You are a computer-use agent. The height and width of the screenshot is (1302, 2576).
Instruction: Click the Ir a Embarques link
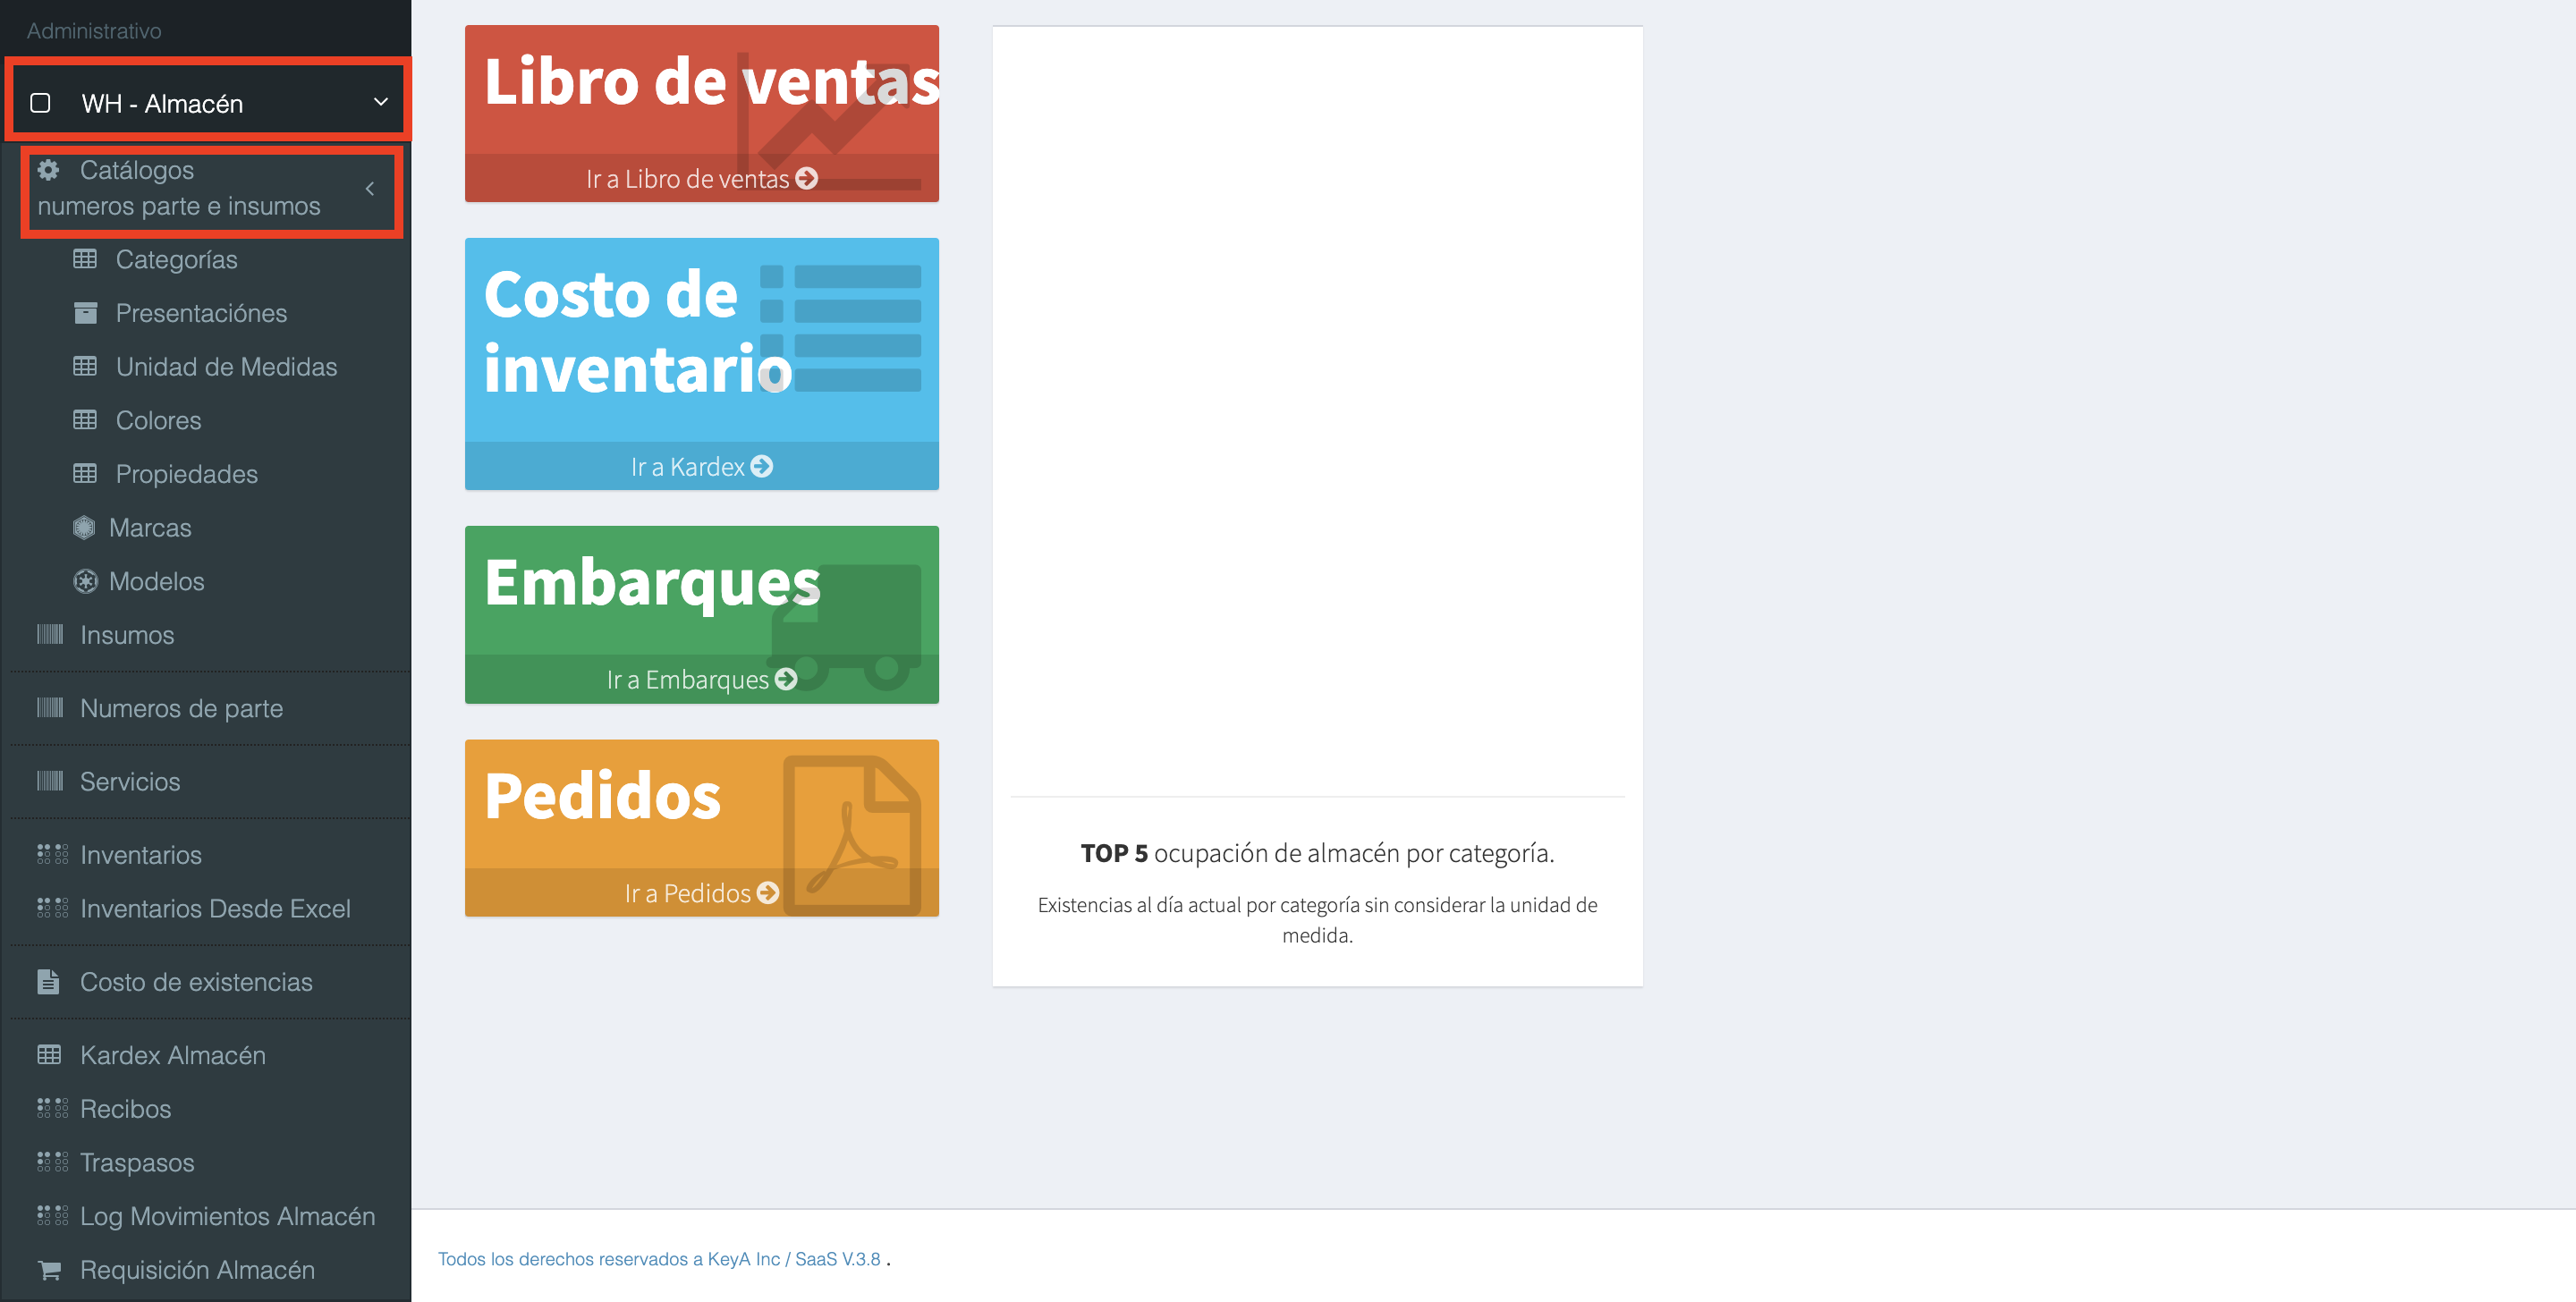click(701, 680)
